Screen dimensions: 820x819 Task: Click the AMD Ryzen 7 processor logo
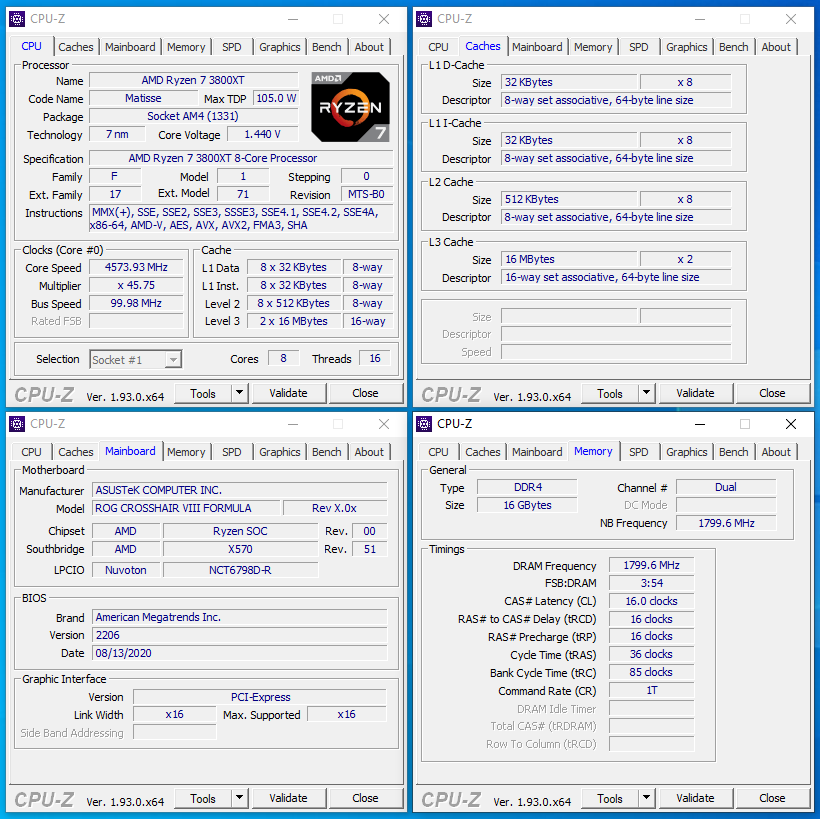coord(350,107)
